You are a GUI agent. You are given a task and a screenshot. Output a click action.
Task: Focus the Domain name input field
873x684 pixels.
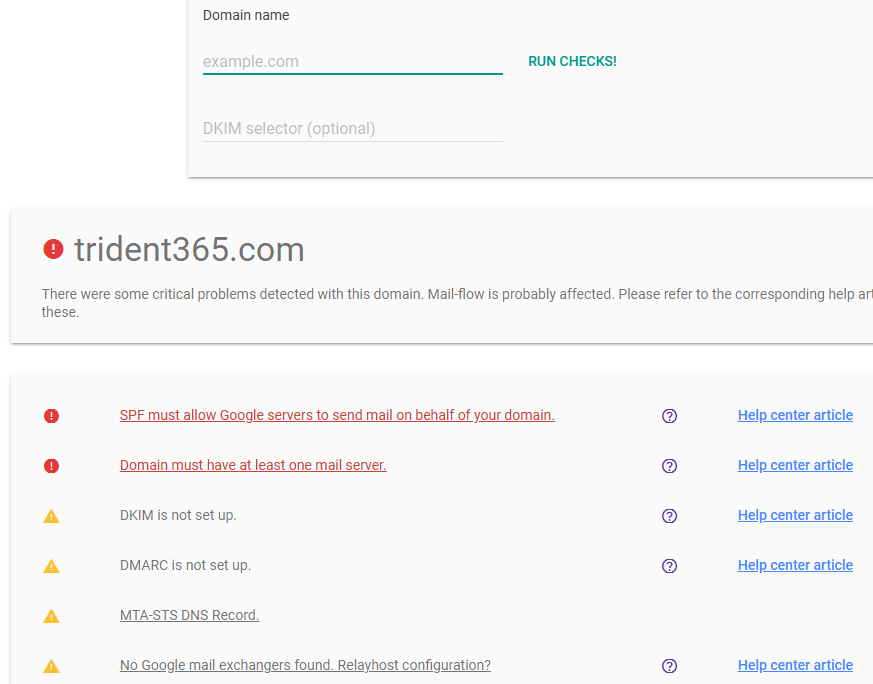352,62
